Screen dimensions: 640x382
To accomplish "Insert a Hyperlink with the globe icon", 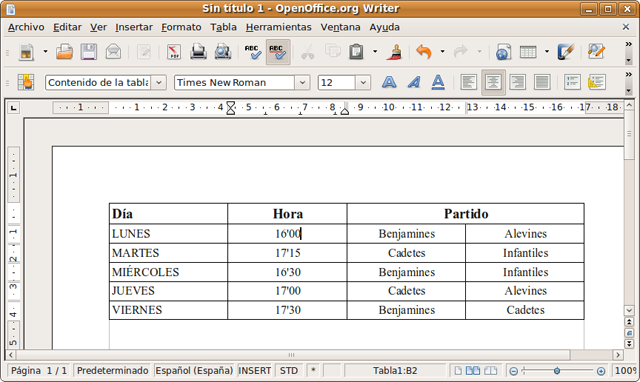I will (x=503, y=52).
